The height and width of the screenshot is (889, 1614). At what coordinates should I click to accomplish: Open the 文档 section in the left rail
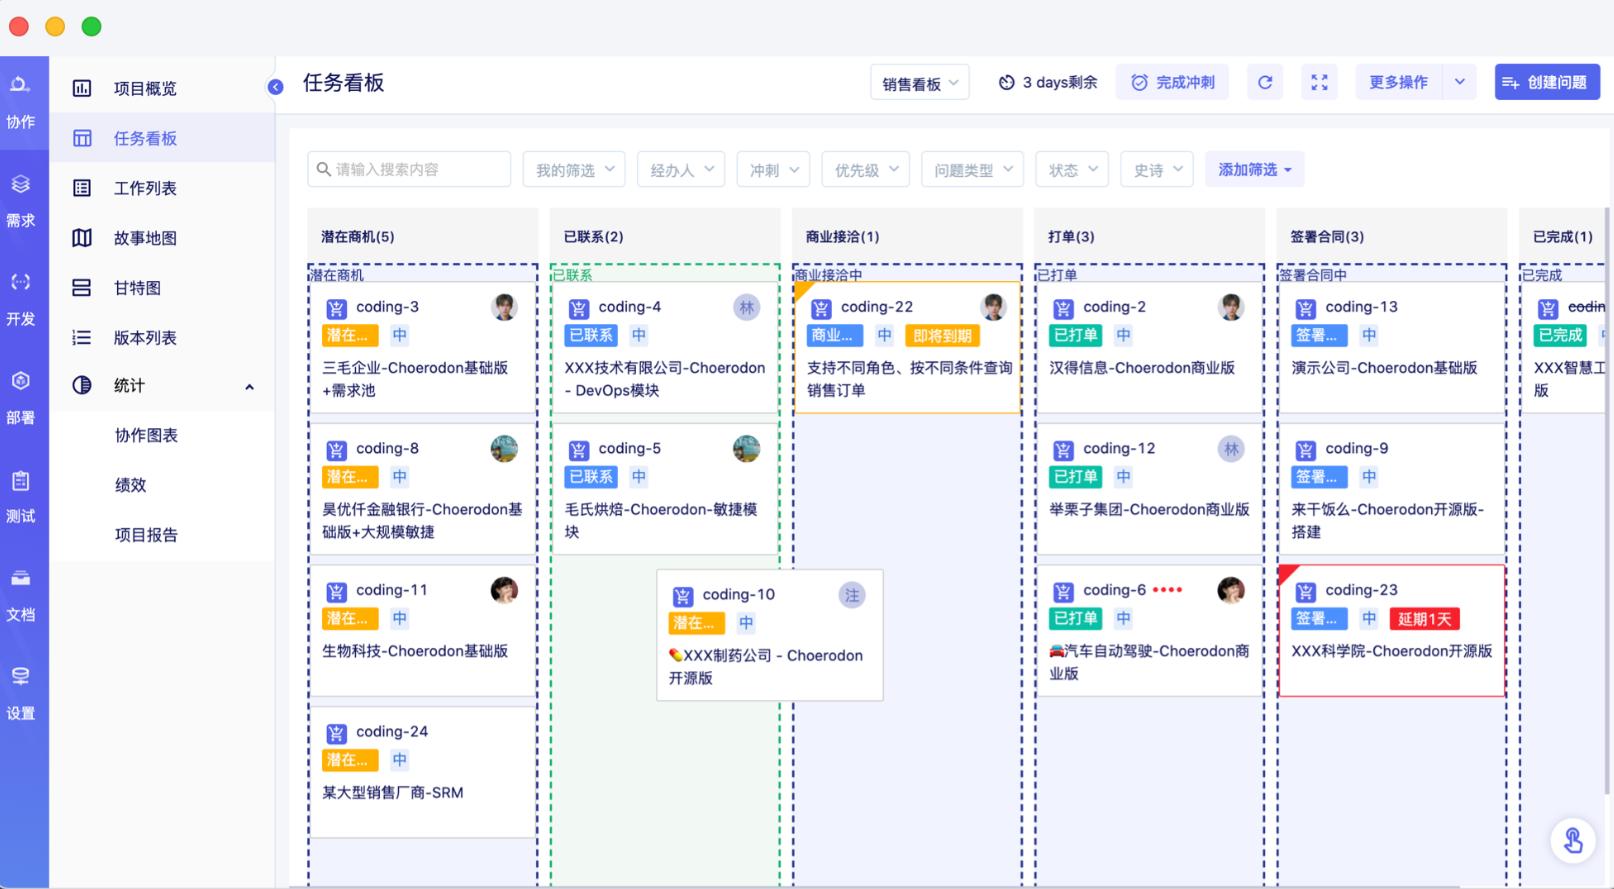21,596
